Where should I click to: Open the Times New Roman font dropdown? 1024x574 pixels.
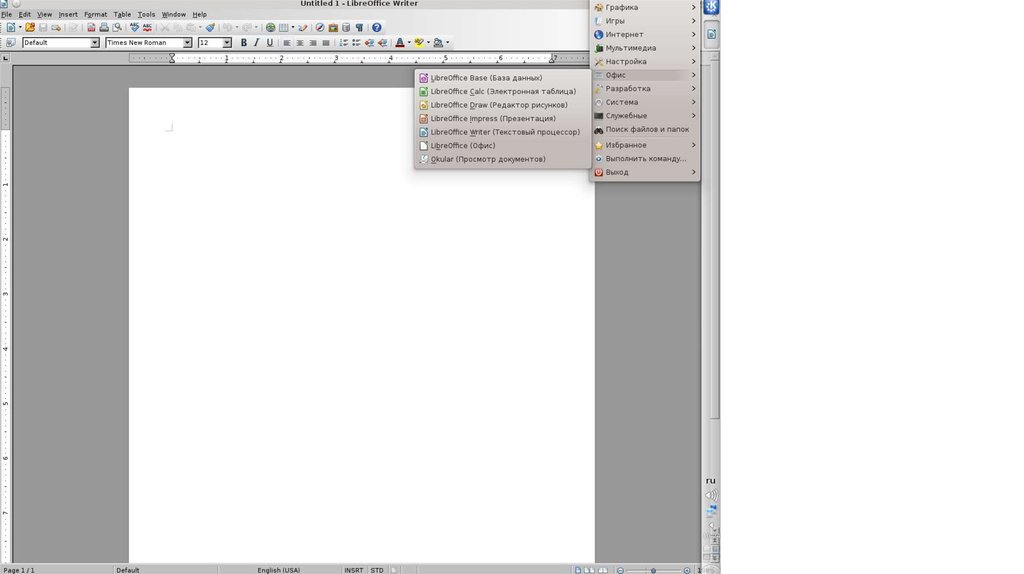(x=187, y=42)
